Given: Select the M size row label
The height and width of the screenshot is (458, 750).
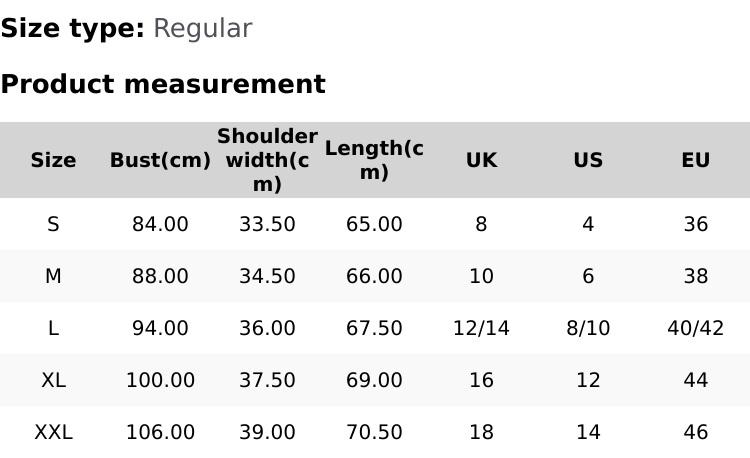Looking at the screenshot, I should (x=53, y=276).
